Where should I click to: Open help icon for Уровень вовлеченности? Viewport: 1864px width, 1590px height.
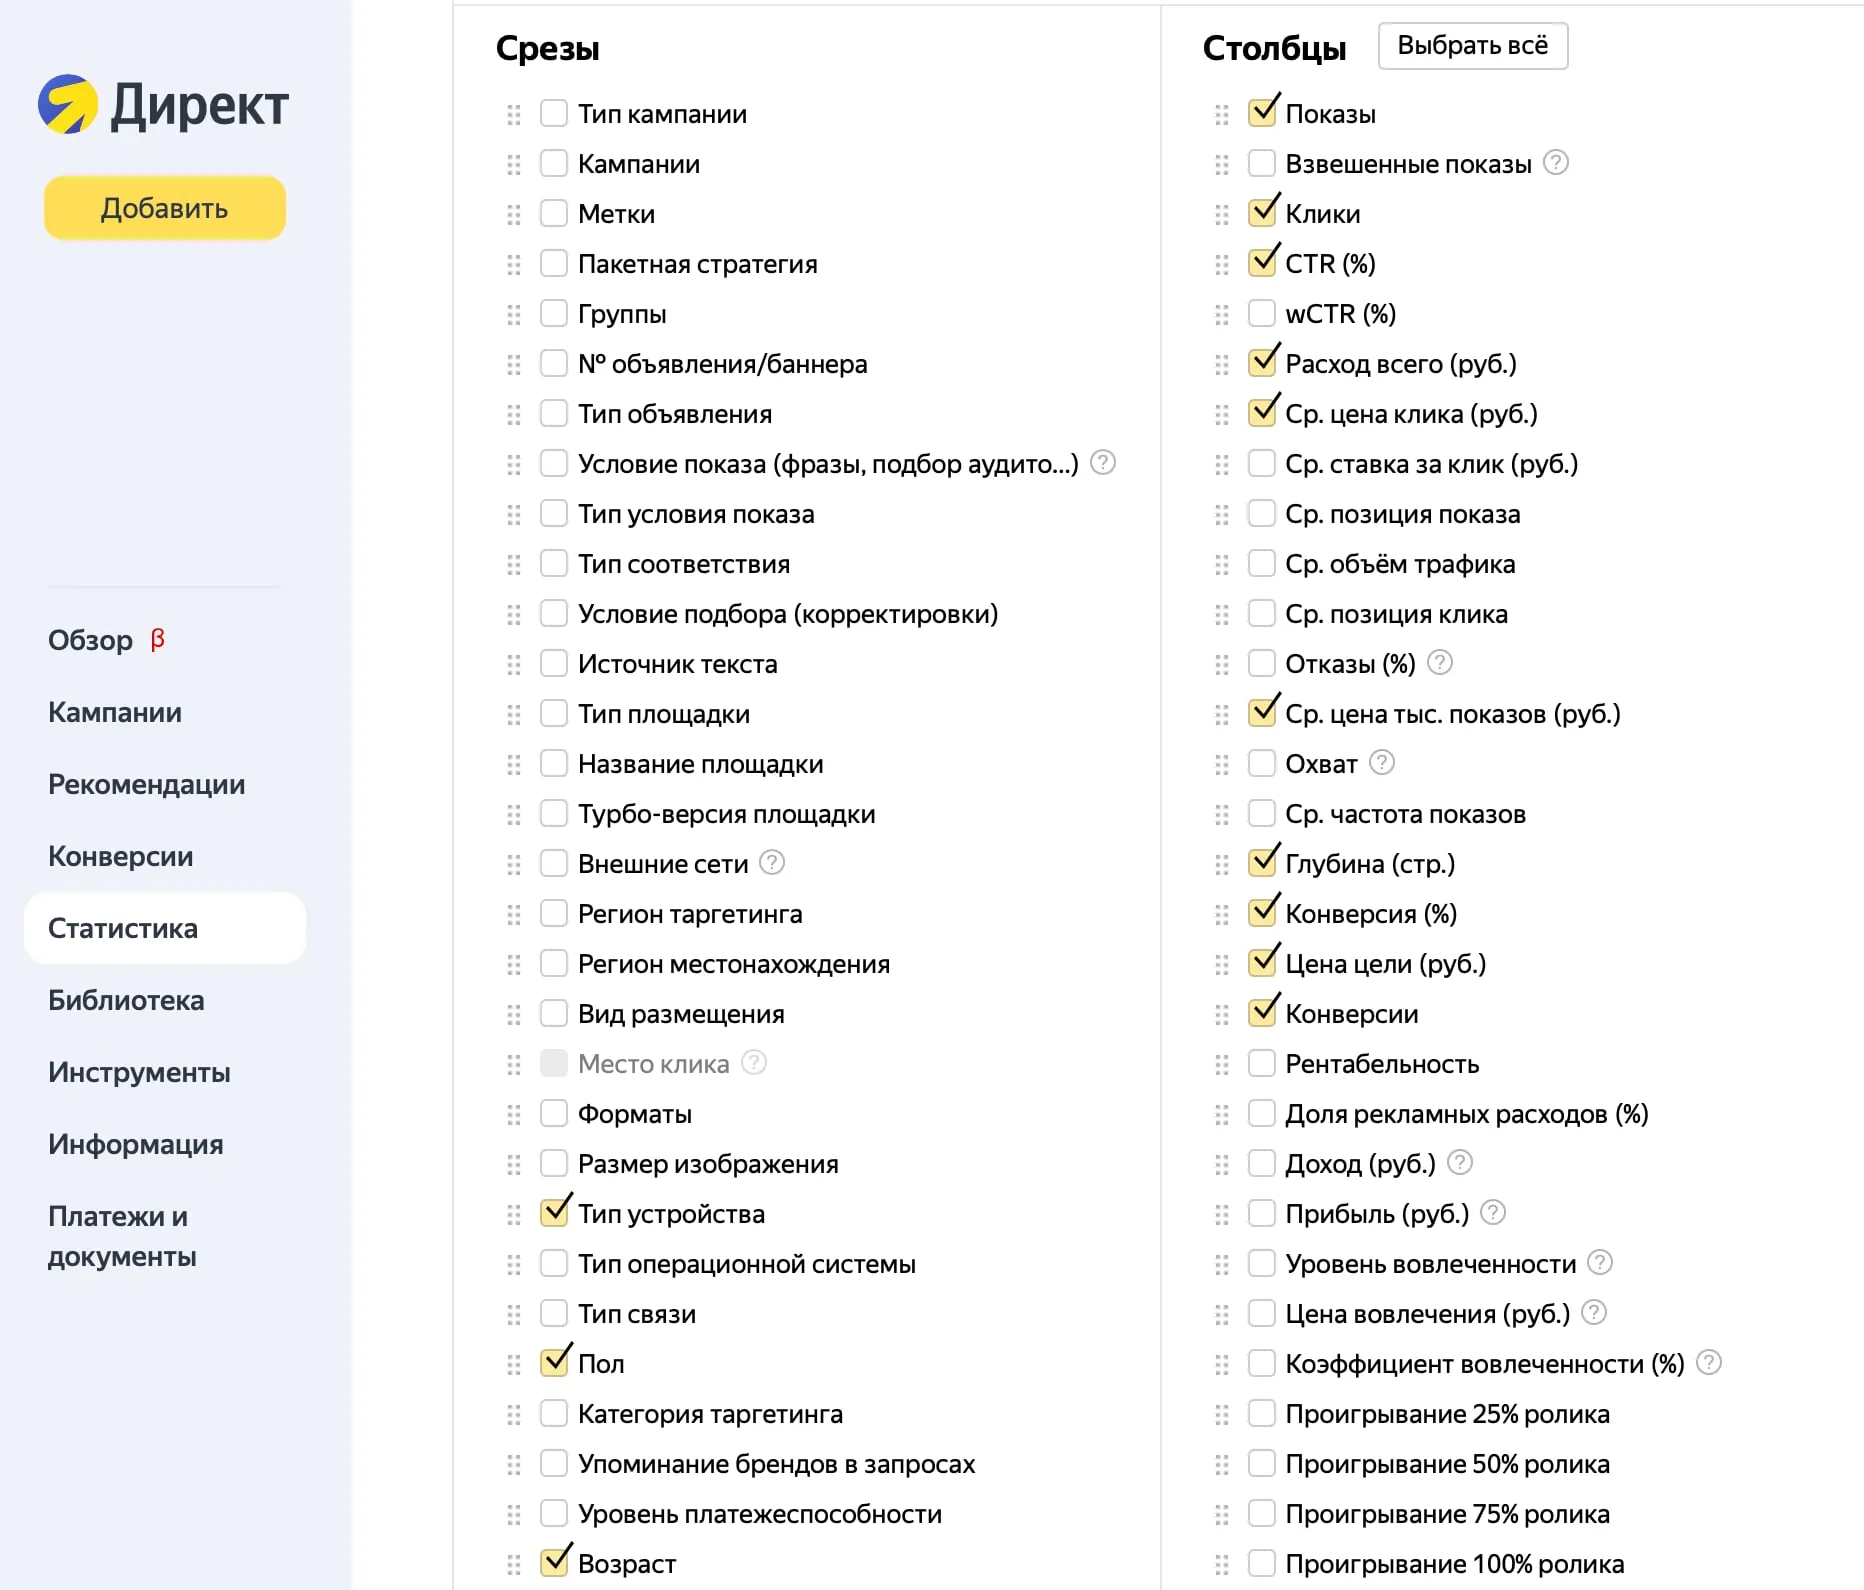tap(1600, 1262)
